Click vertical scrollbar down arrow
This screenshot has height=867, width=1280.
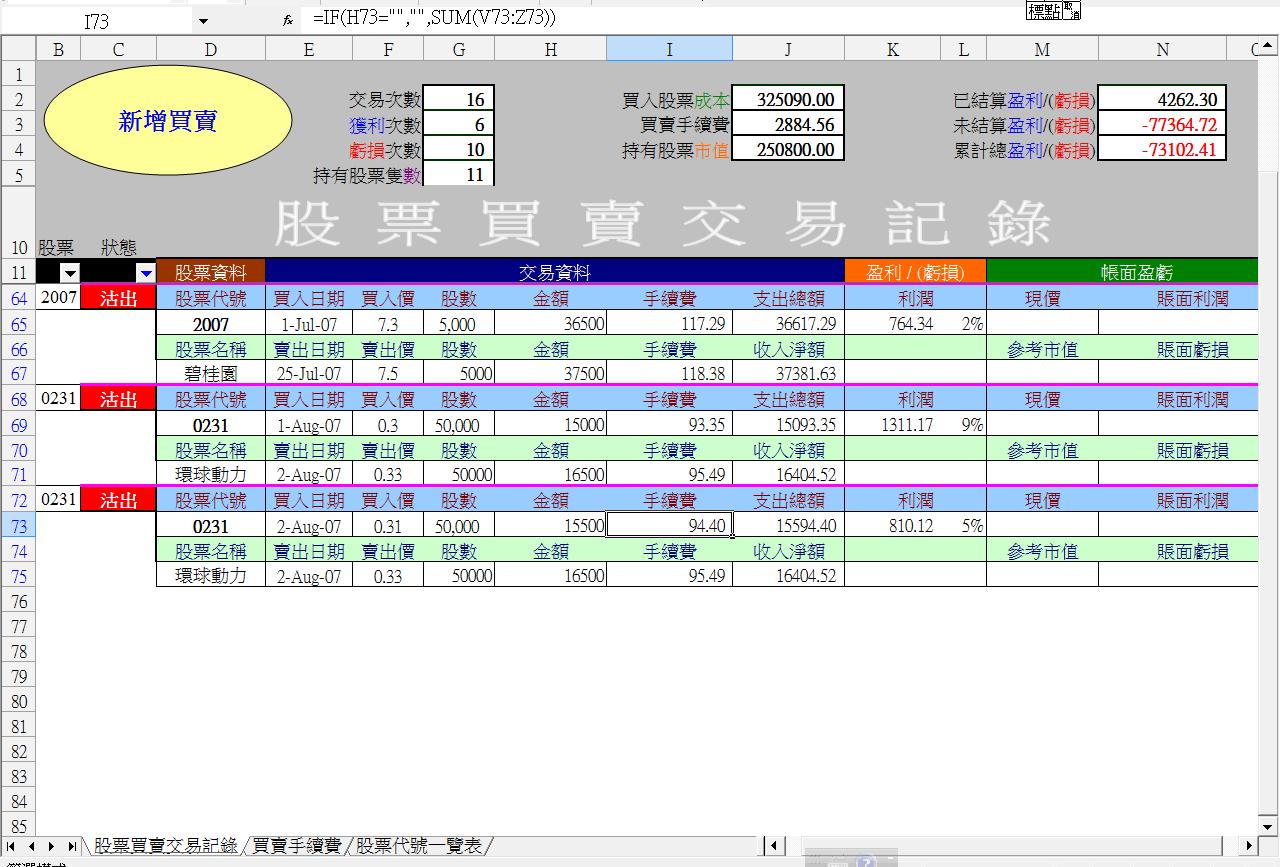[x=1270, y=828]
